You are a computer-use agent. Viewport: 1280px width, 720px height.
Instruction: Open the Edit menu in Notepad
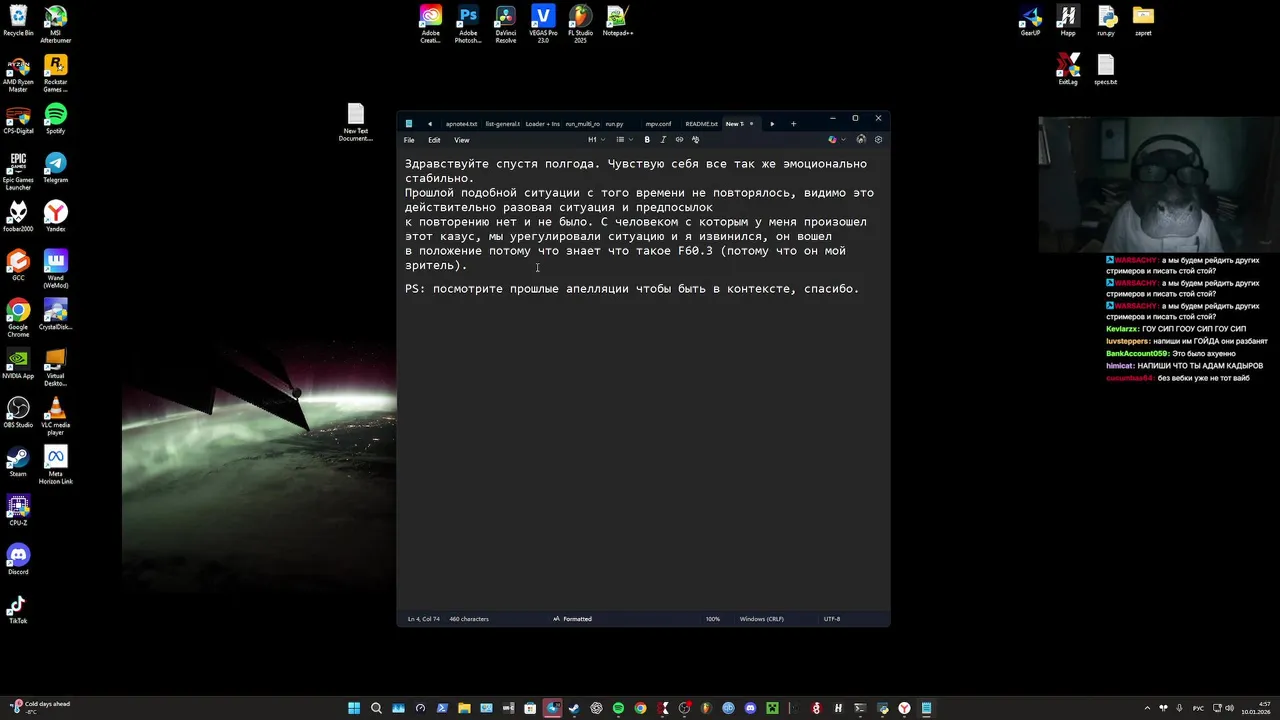coord(434,140)
